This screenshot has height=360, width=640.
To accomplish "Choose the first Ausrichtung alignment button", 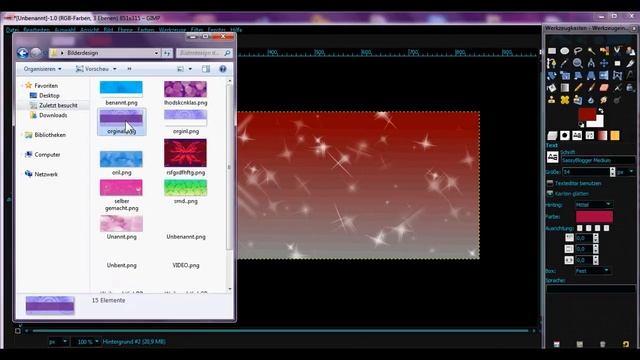I will 580,228.
